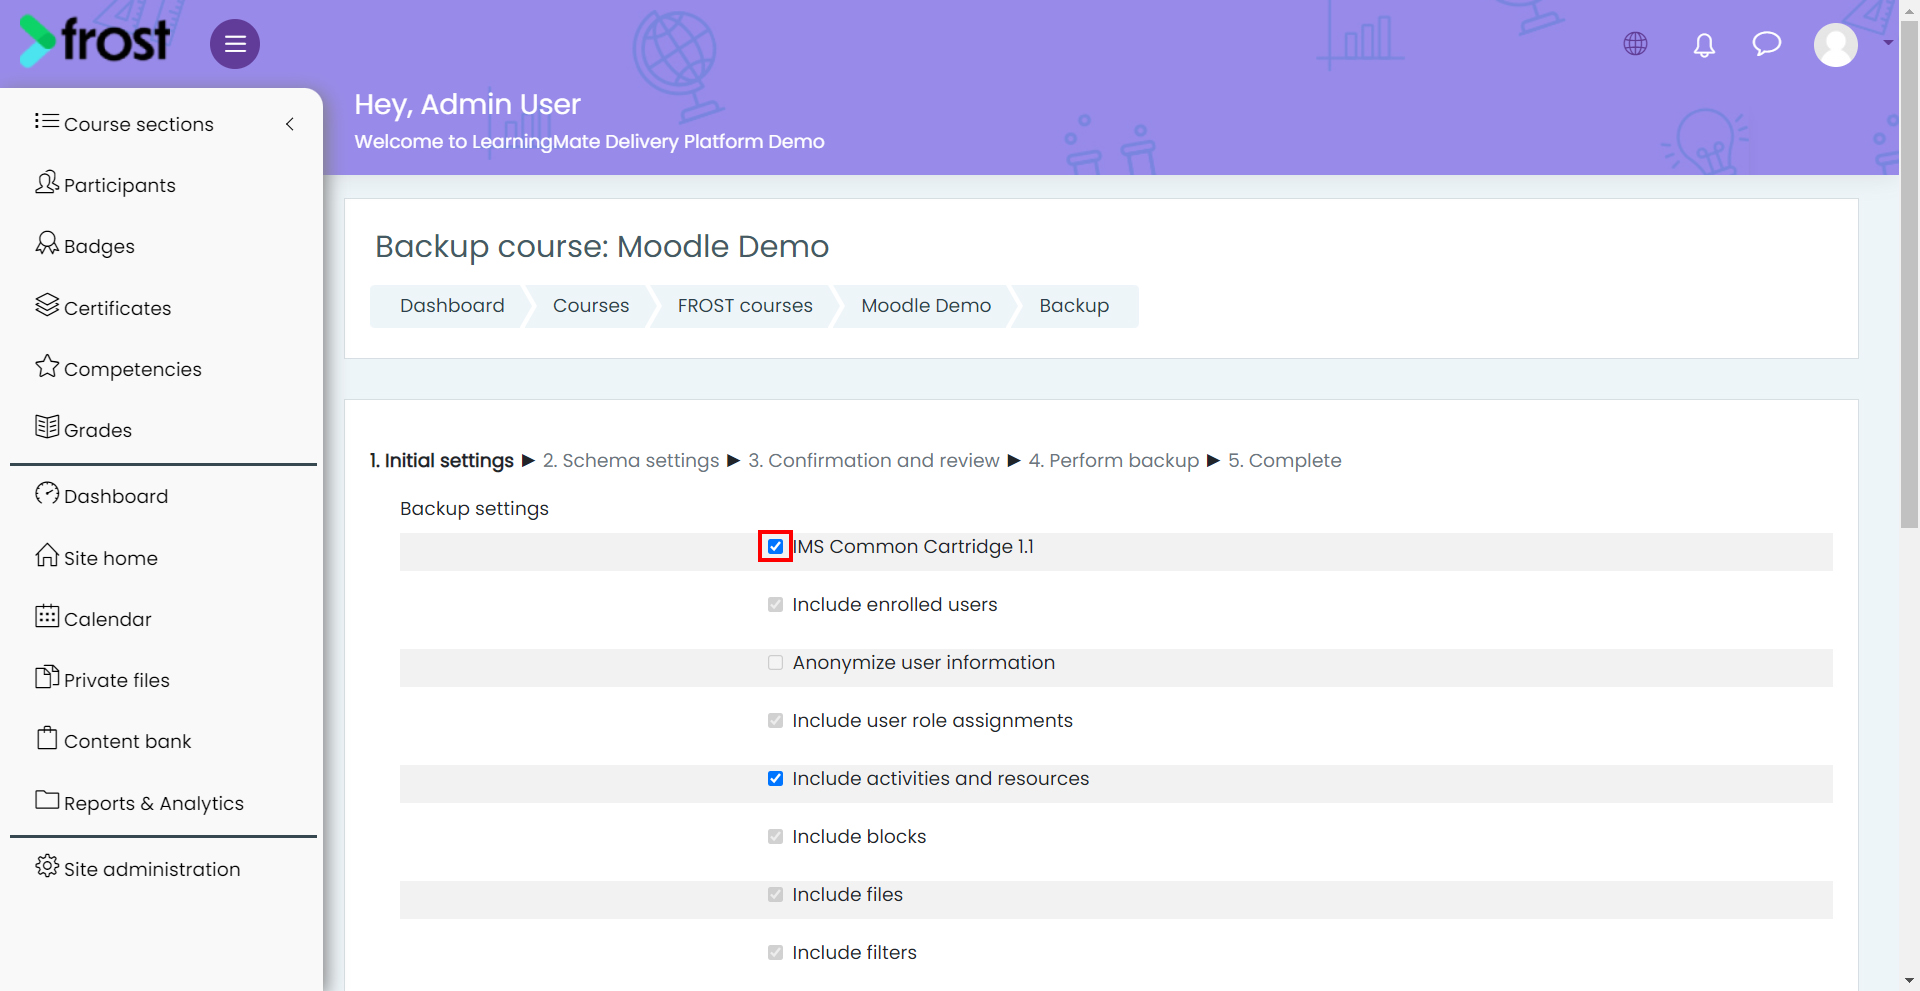Toggle the purple hamburger menu button
Image resolution: width=1920 pixels, height=991 pixels.
(235, 44)
